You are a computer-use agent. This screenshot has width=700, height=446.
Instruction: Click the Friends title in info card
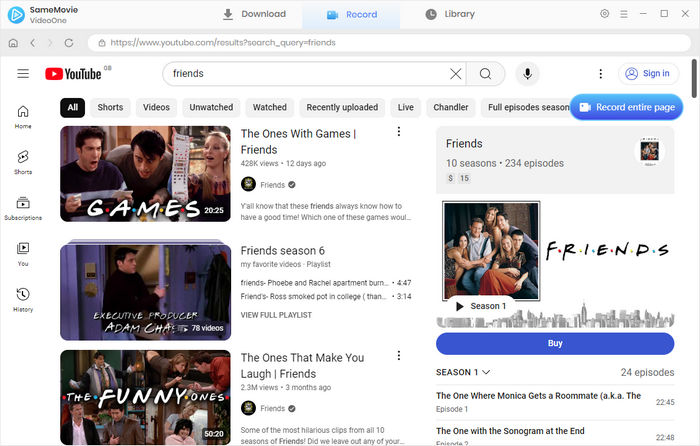tap(464, 144)
